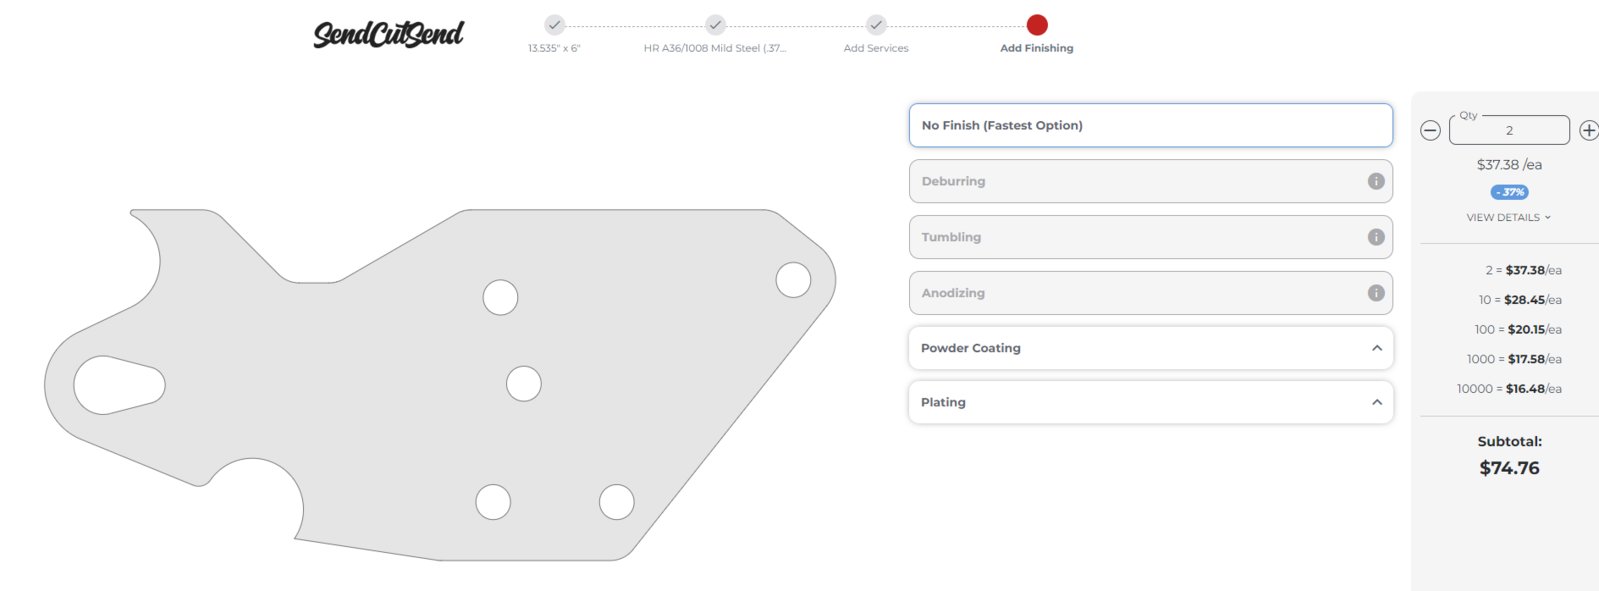Select the Deburring finish option
Screen dimensions: 1599x591
pyautogui.click(x=1151, y=181)
